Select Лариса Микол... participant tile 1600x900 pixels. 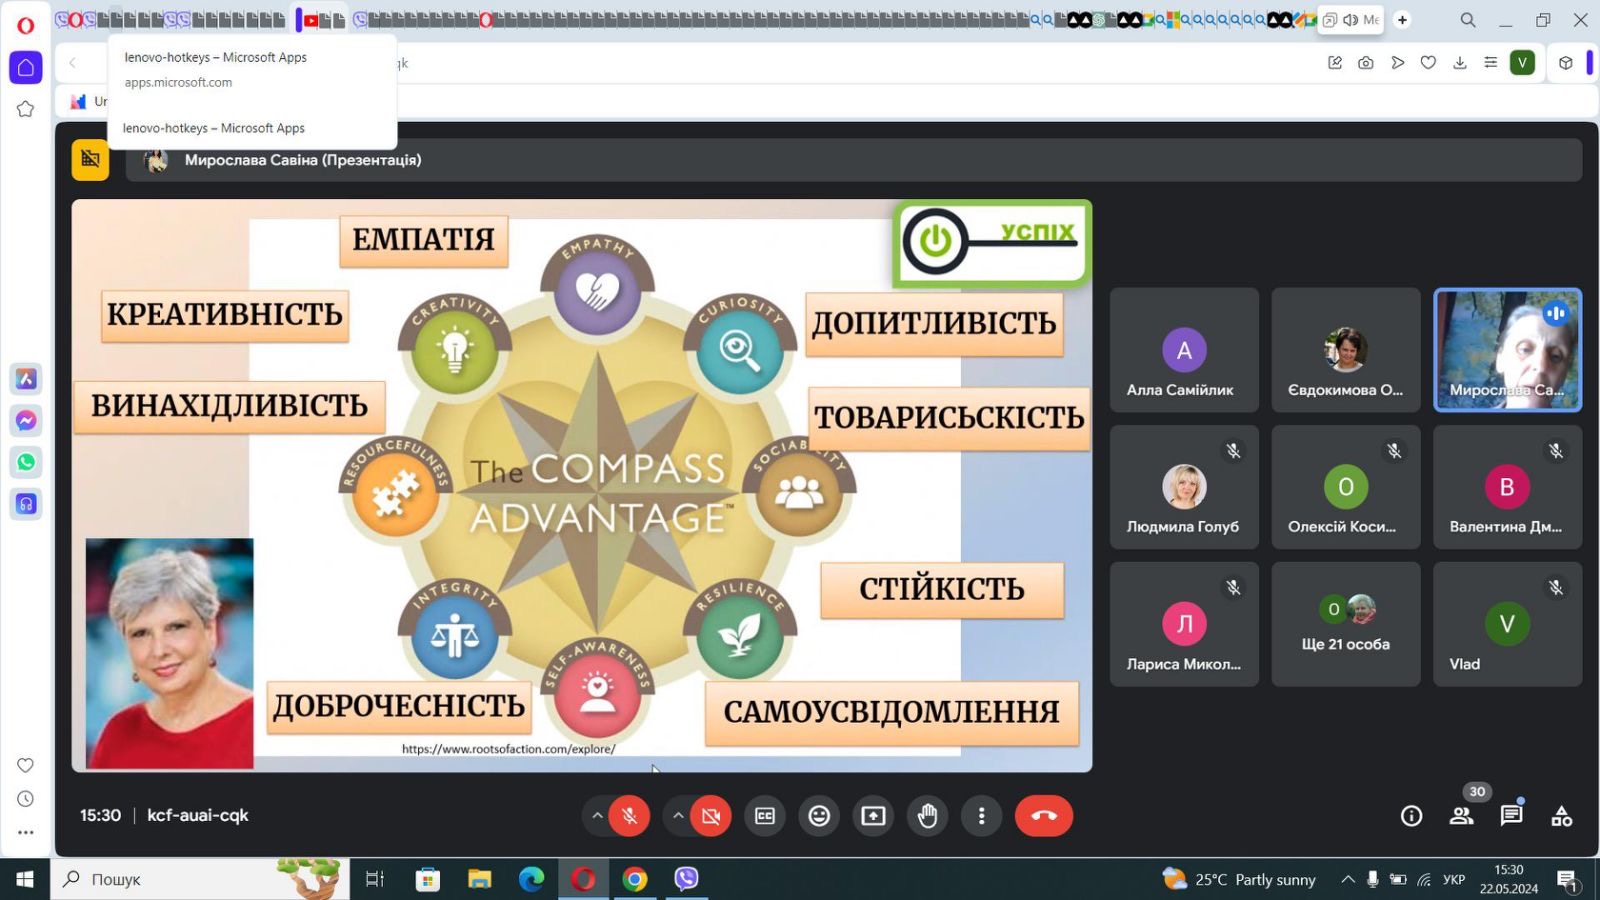(x=1184, y=624)
